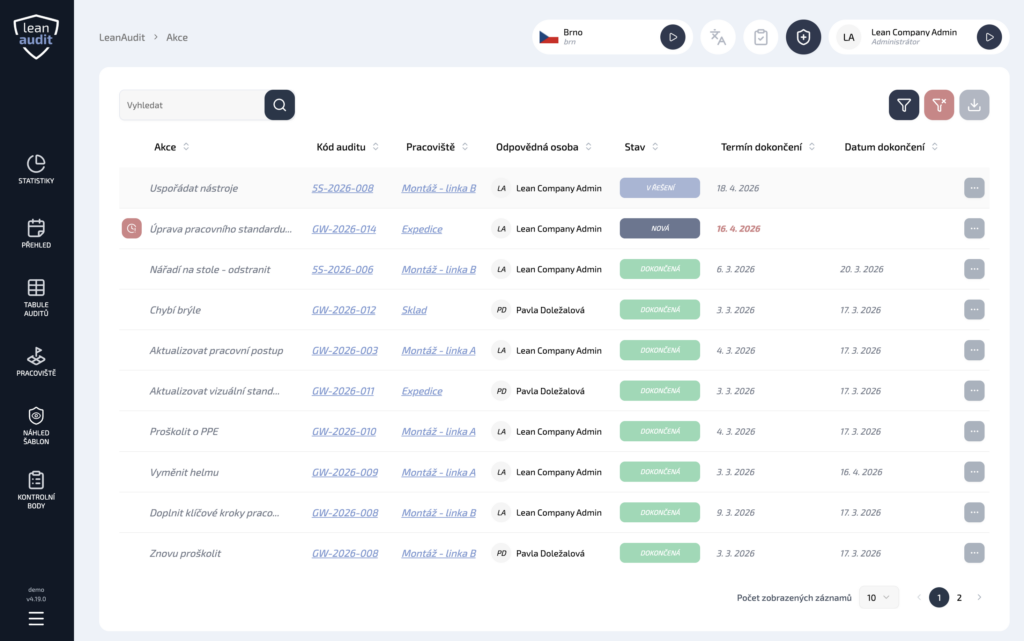Go to page 2 of results

pos(959,597)
